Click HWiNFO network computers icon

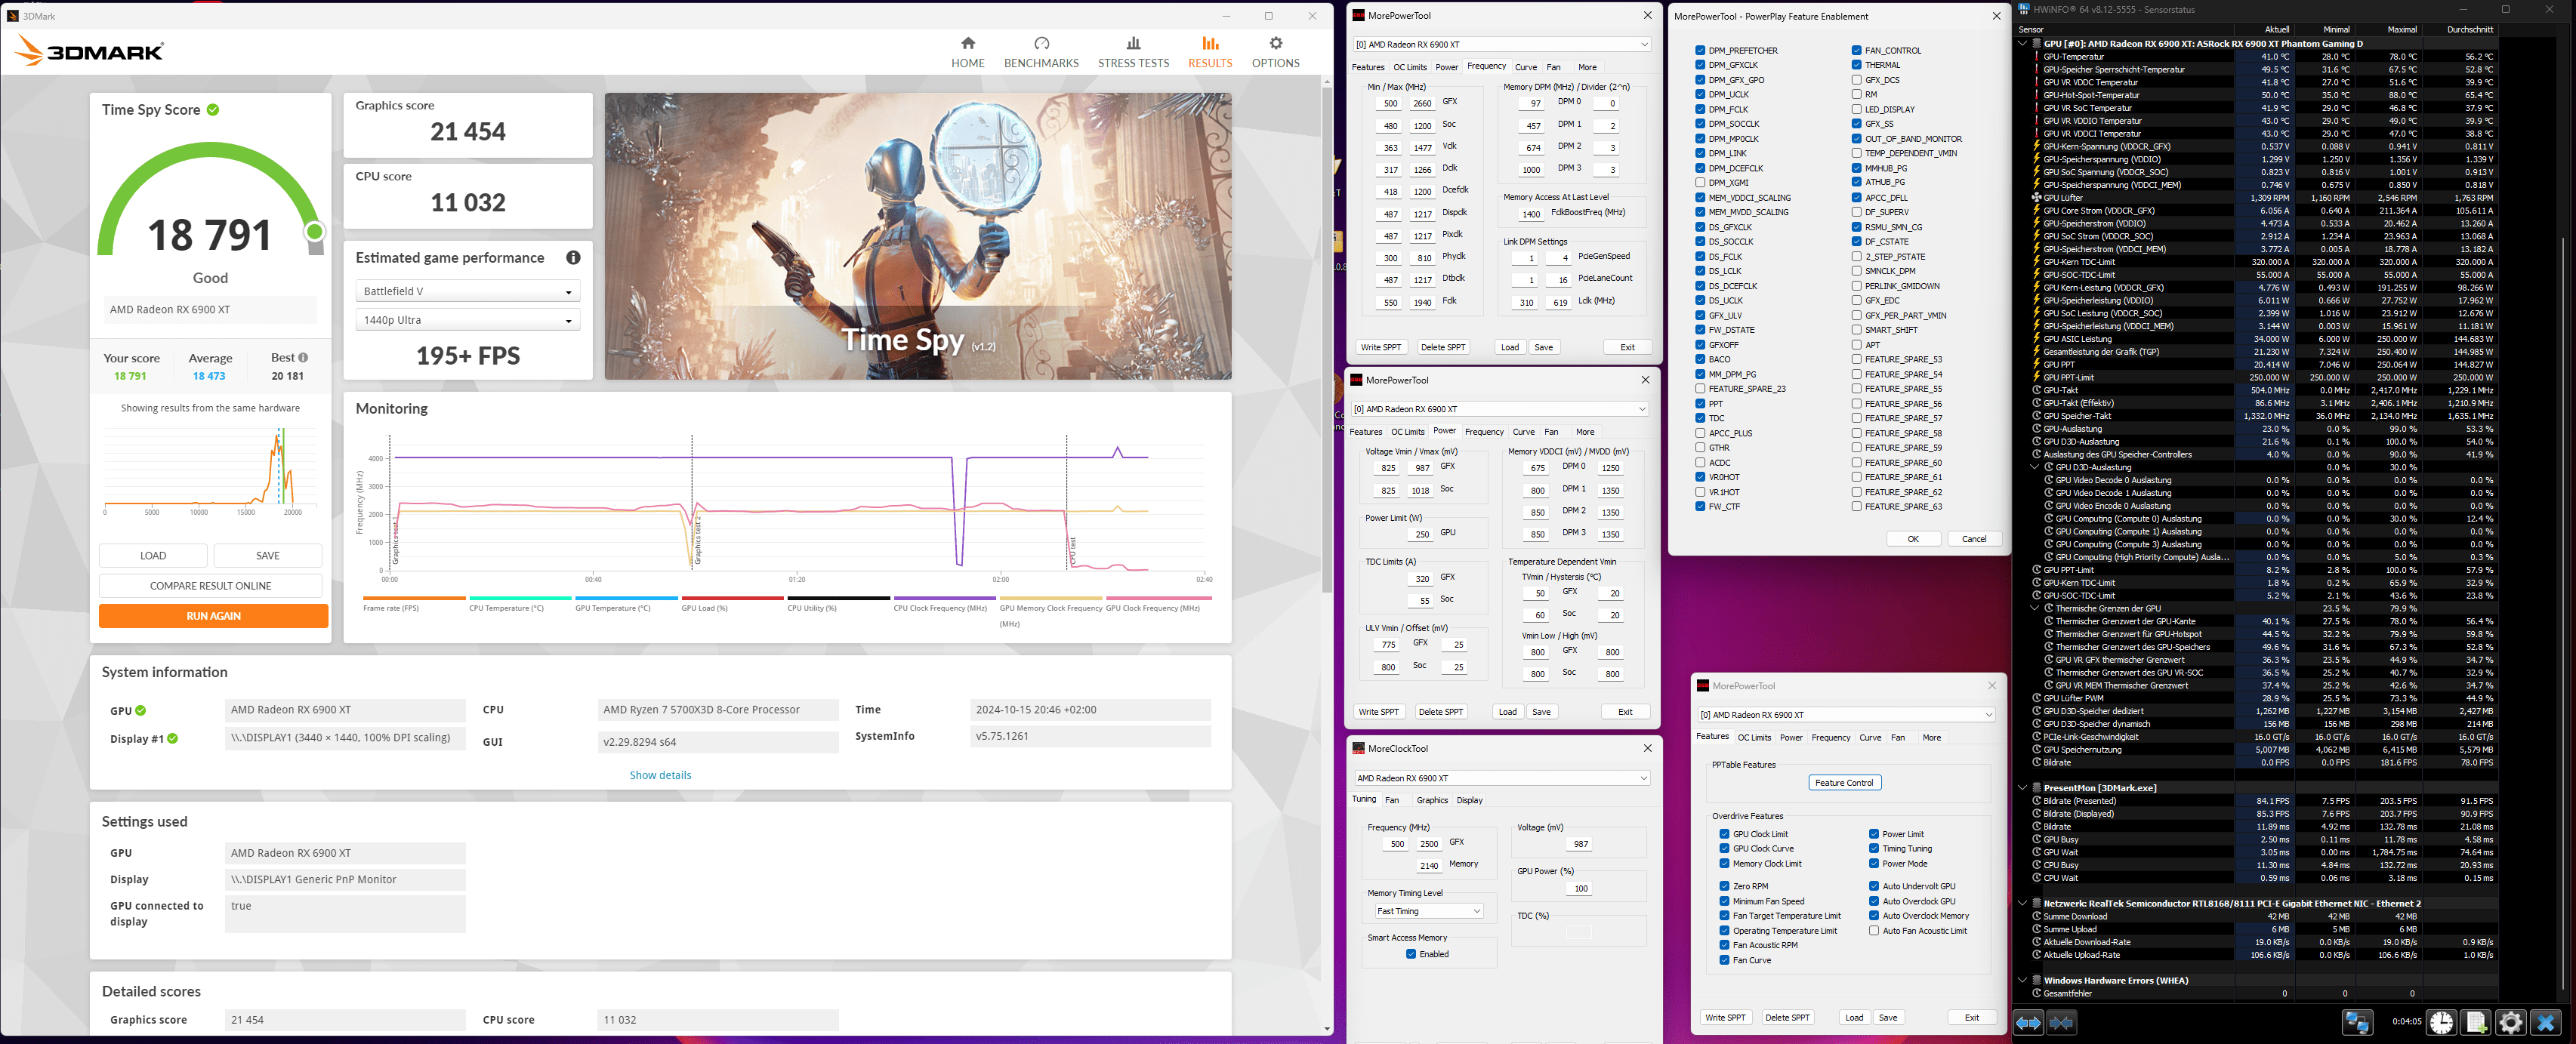(2357, 1022)
